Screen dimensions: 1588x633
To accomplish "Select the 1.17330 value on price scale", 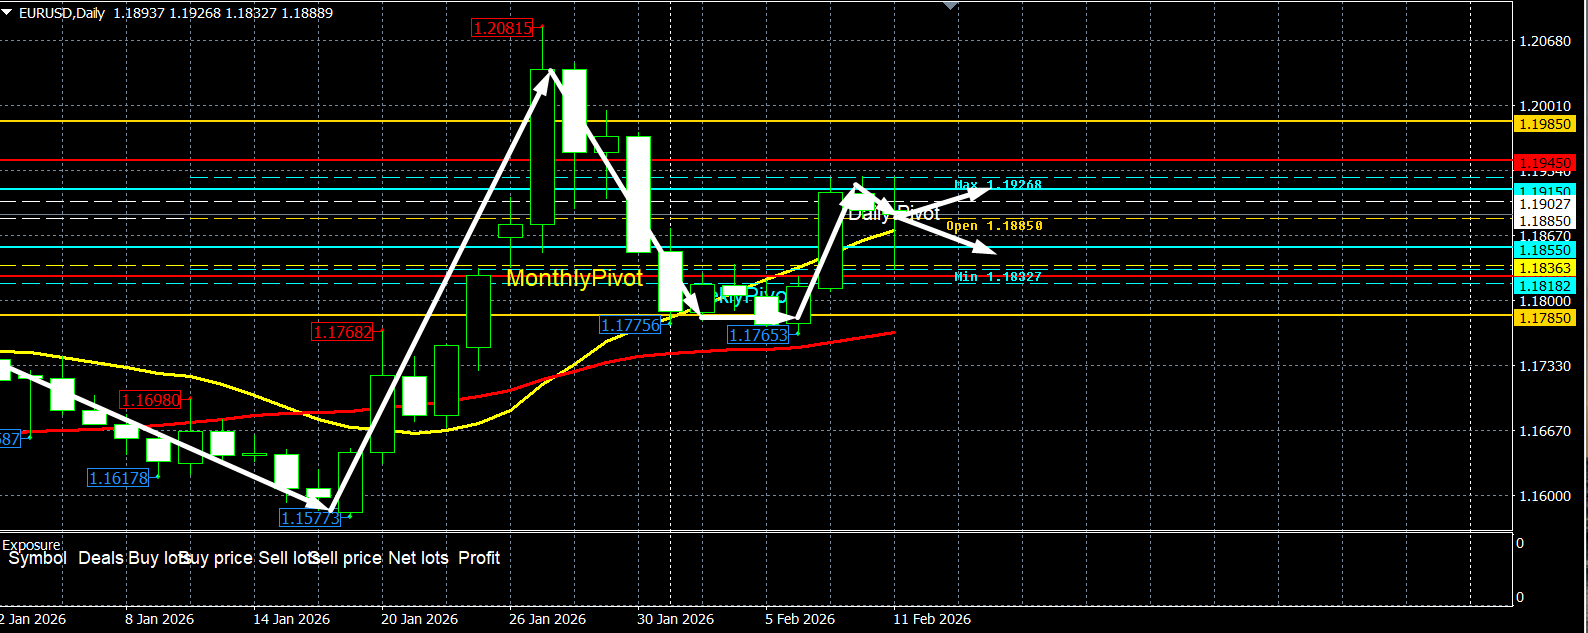I will (1546, 367).
